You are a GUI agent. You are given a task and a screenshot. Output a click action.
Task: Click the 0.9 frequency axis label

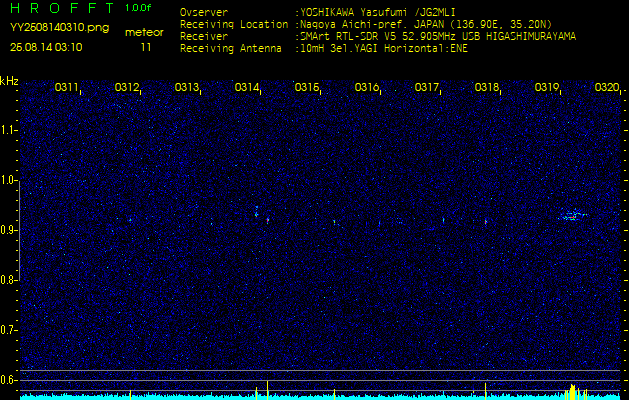[8, 230]
